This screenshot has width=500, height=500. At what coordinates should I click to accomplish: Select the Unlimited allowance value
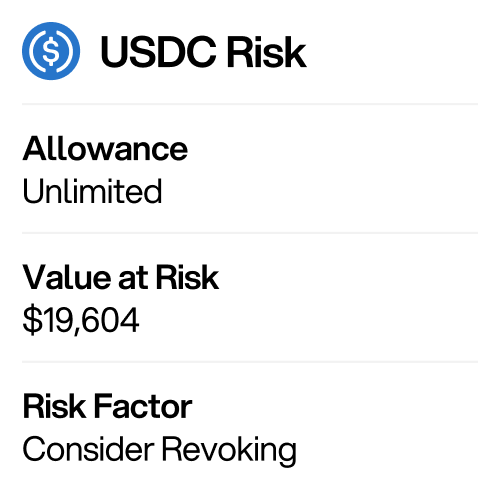pyautogui.click(x=92, y=191)
